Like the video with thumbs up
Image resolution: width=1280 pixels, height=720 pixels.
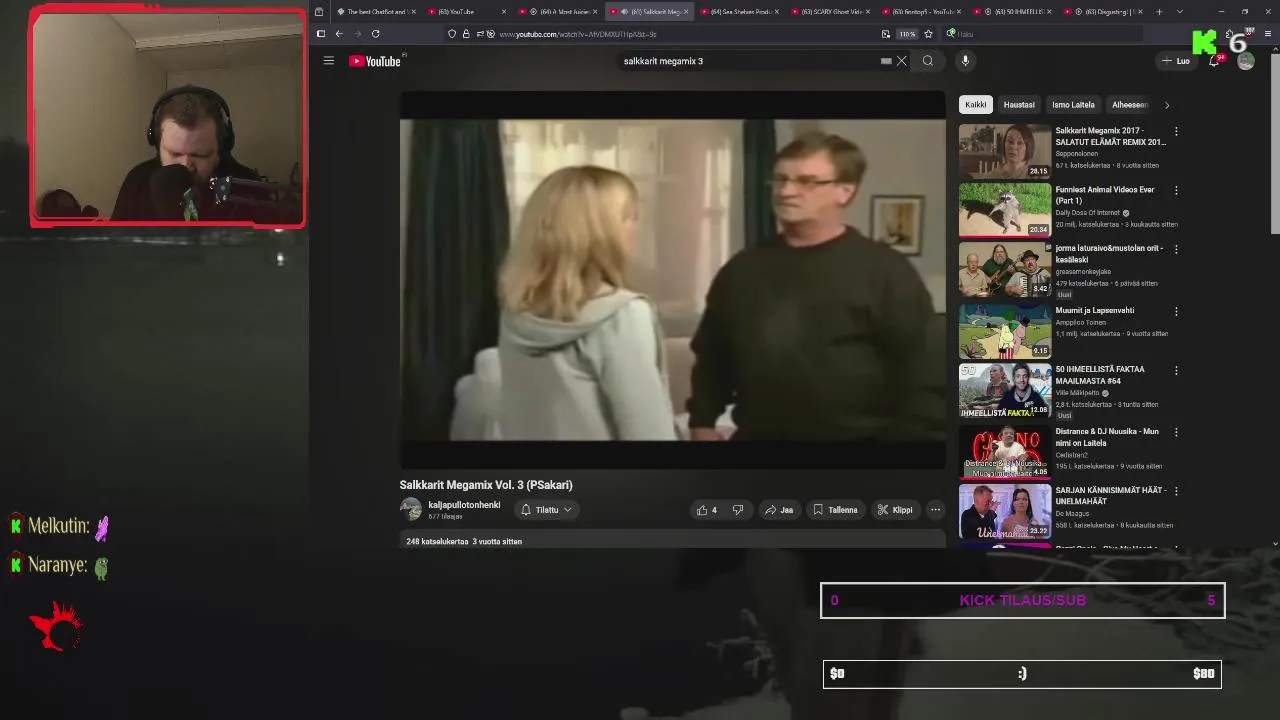point(706,510)
